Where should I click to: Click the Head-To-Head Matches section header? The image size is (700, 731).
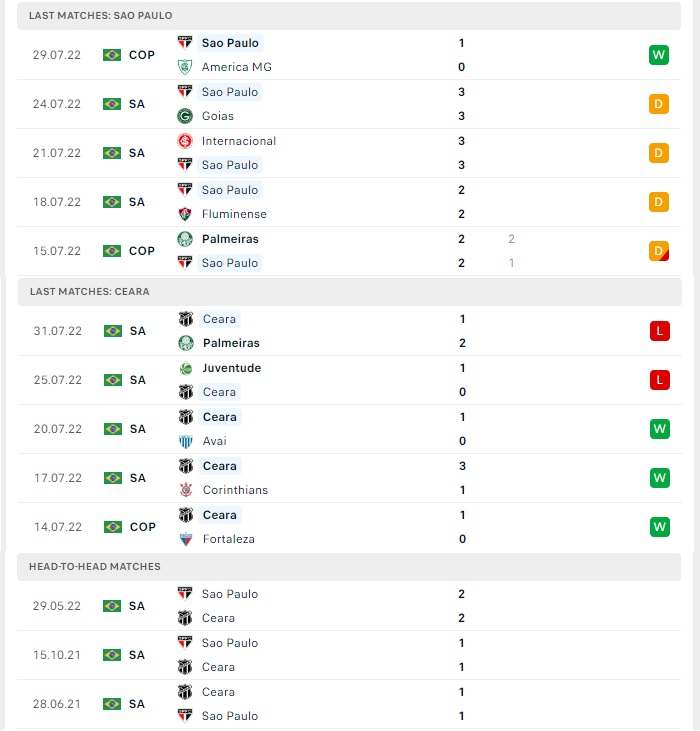click(349, 567)
